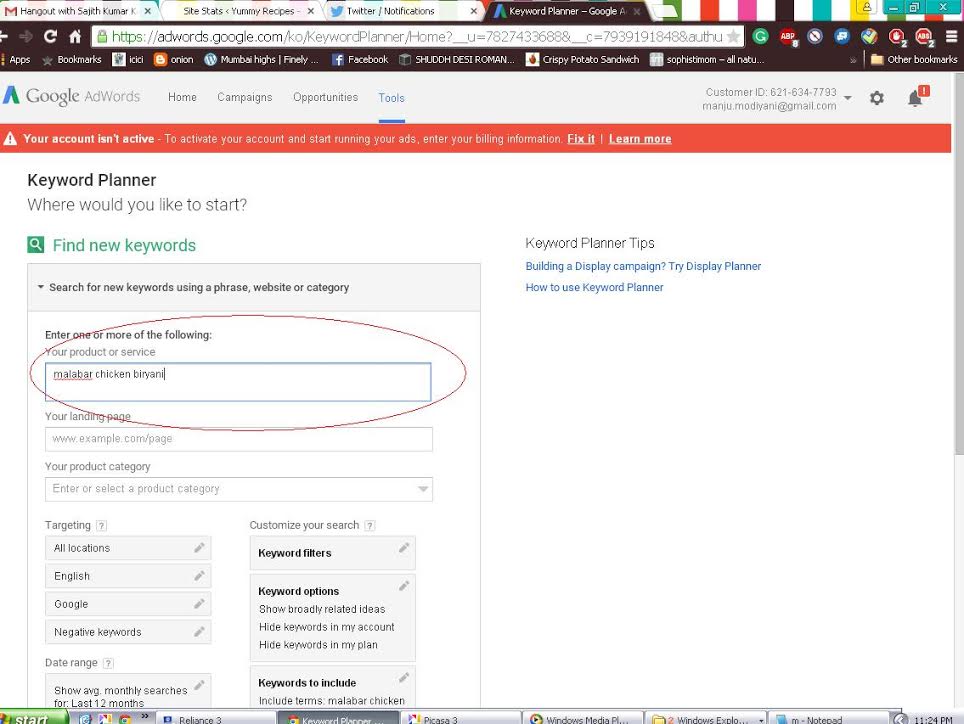964x724 pixels.
Task: Open the notifications bell icon
Action: [915, 98]
